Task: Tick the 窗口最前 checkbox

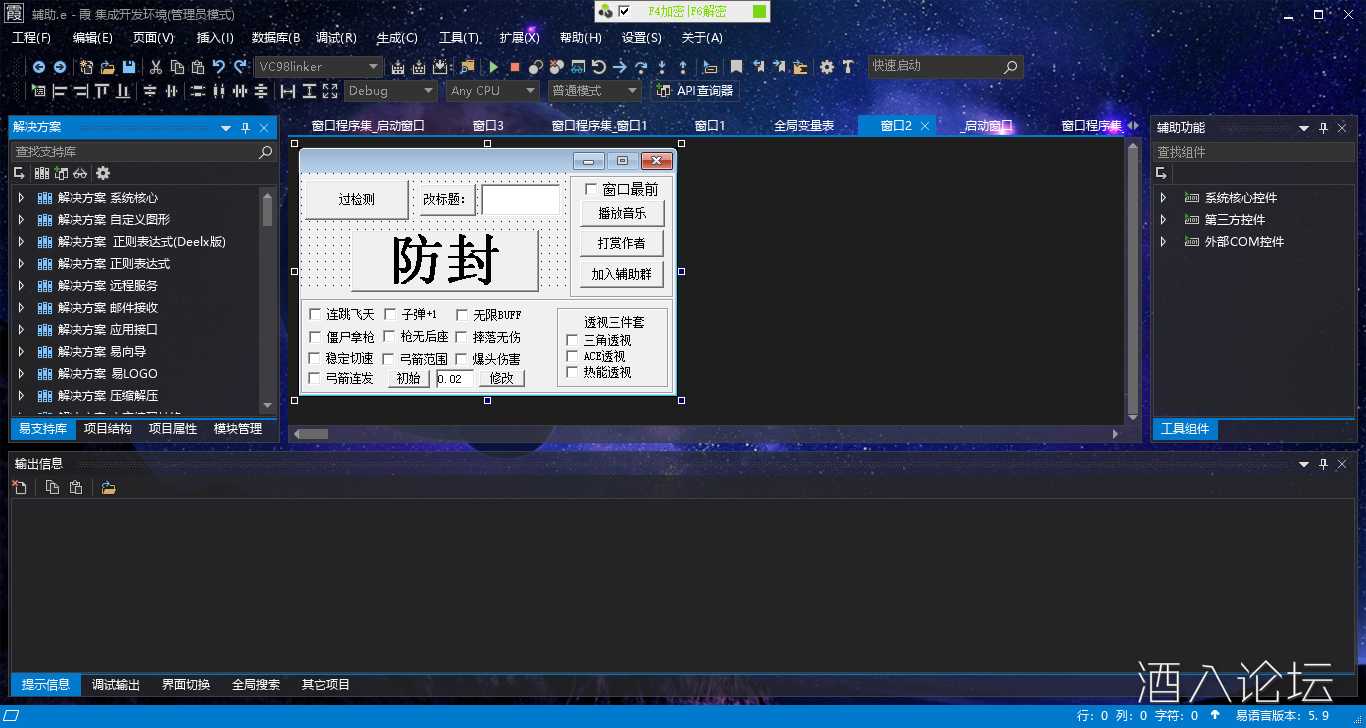Action: pos(591,189)
